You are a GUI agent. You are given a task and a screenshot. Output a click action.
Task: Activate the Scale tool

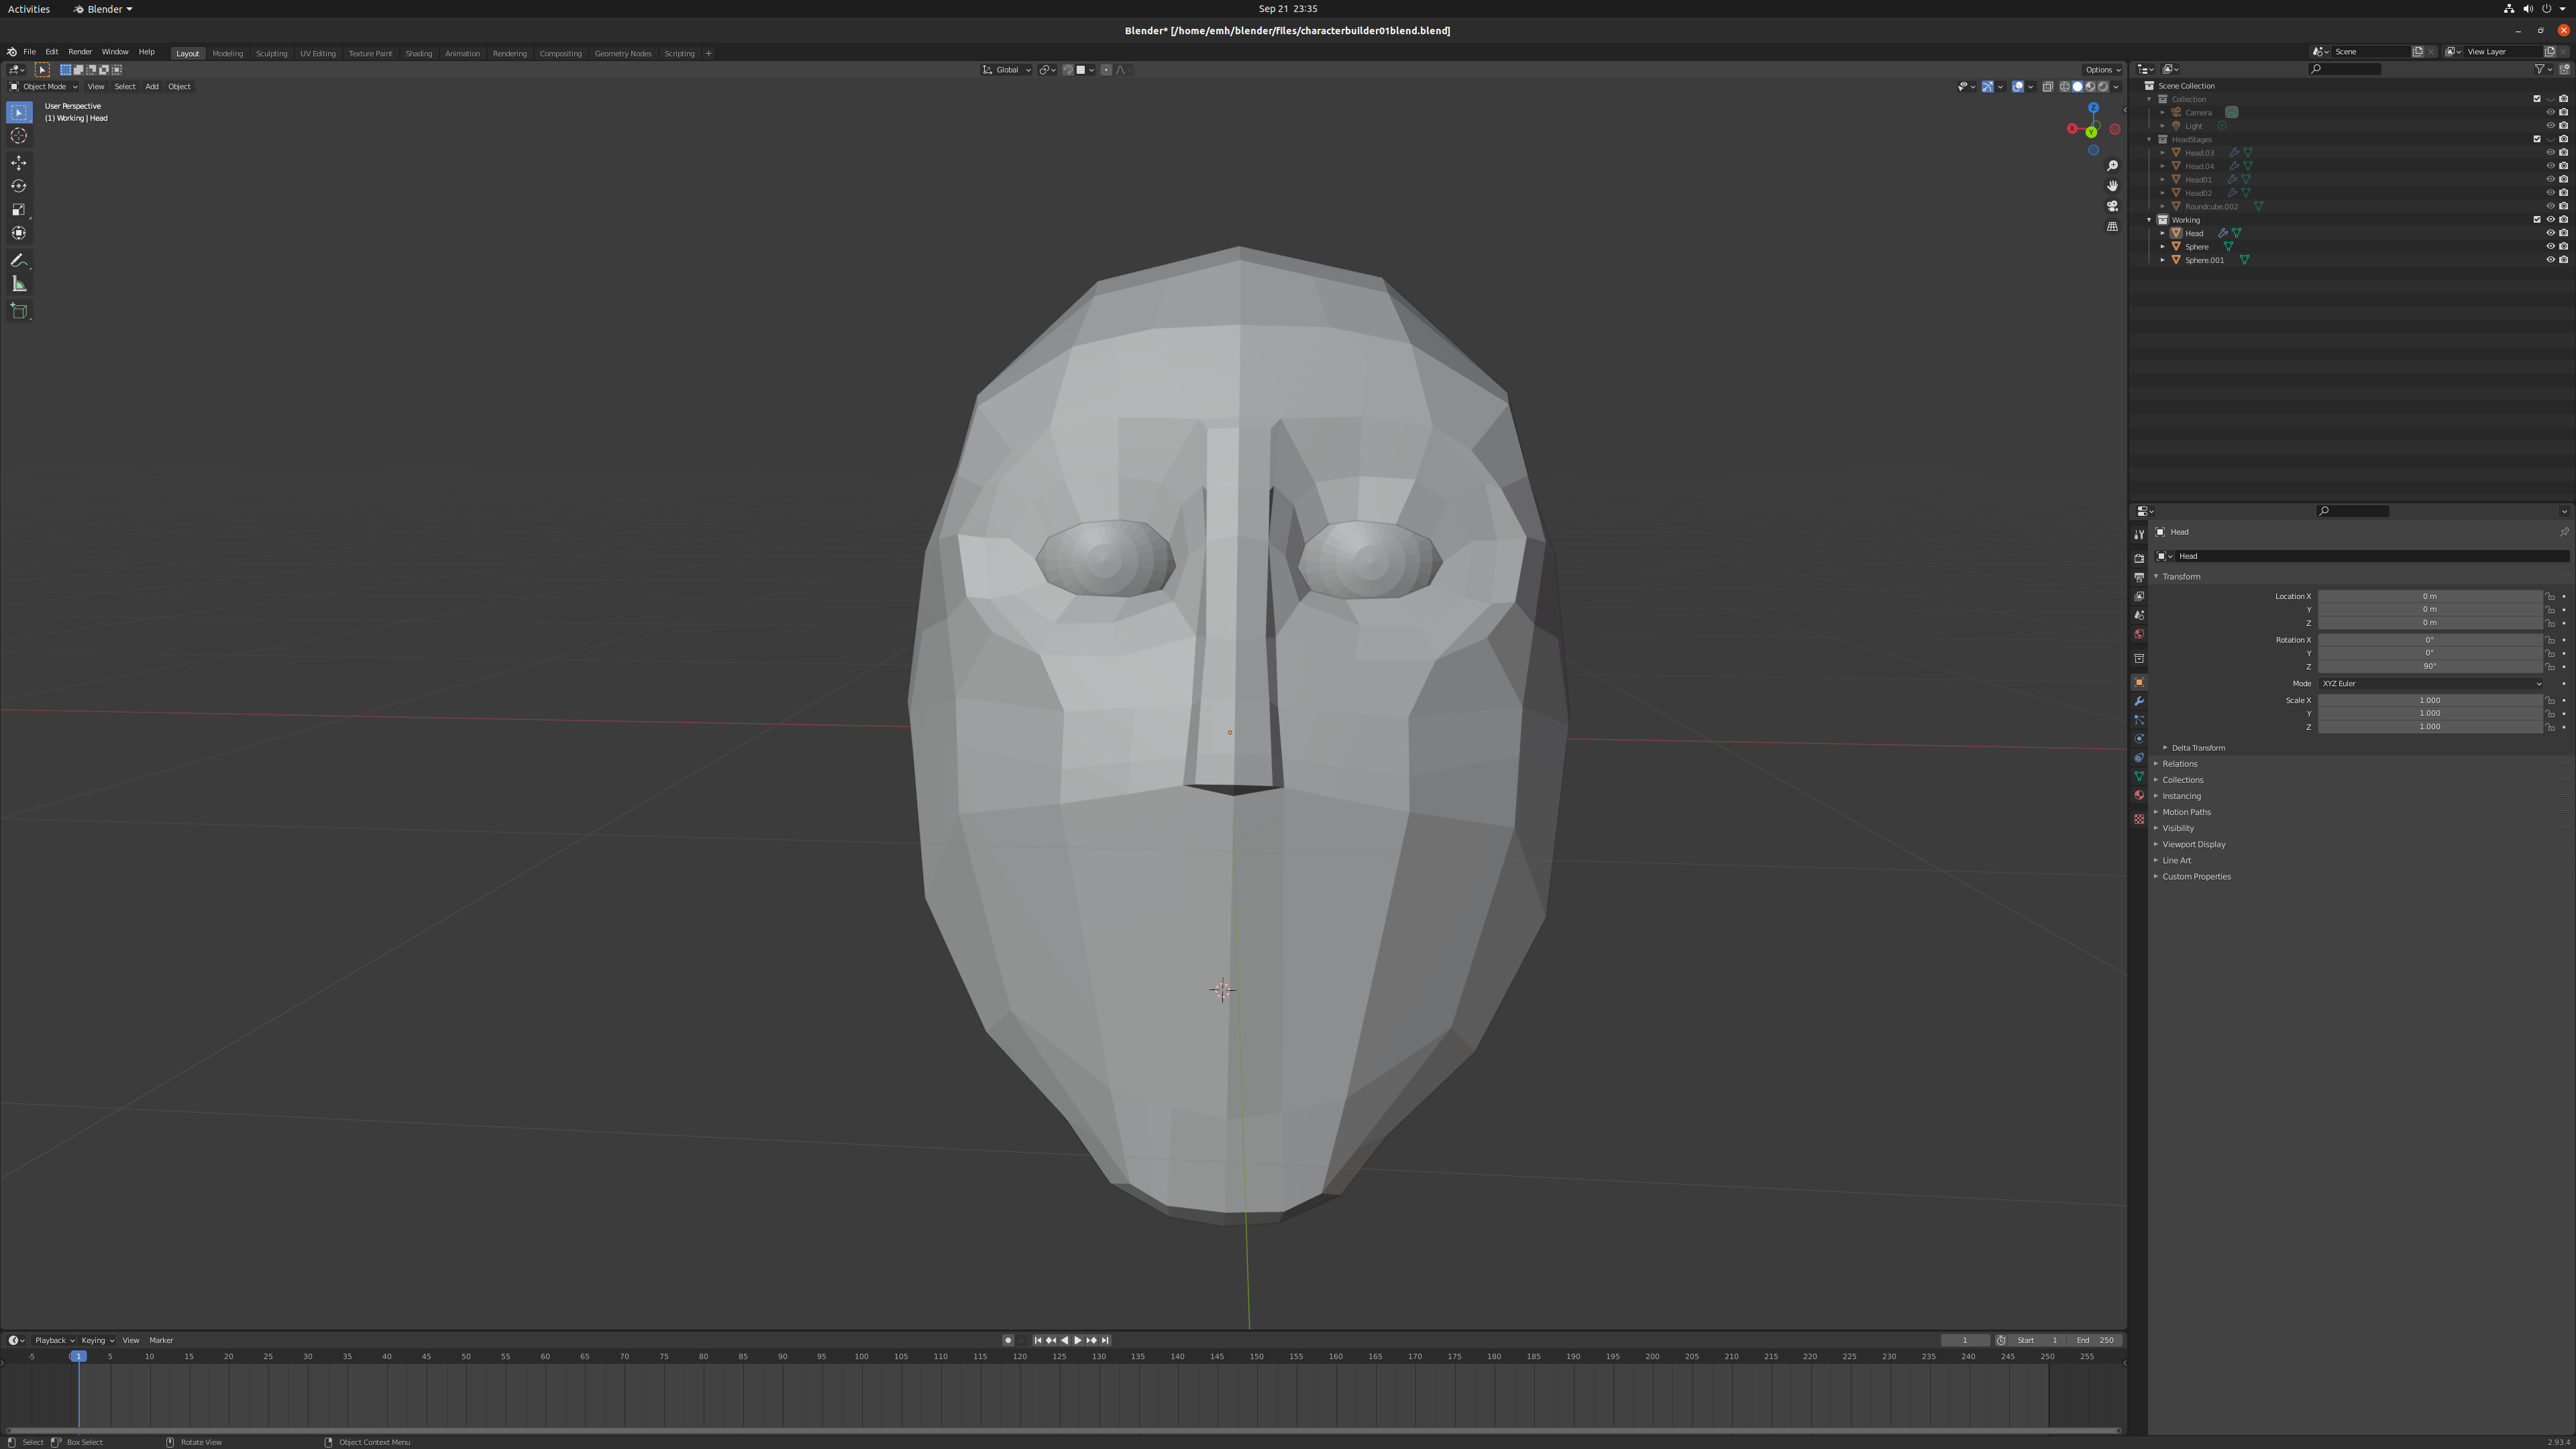19,210
